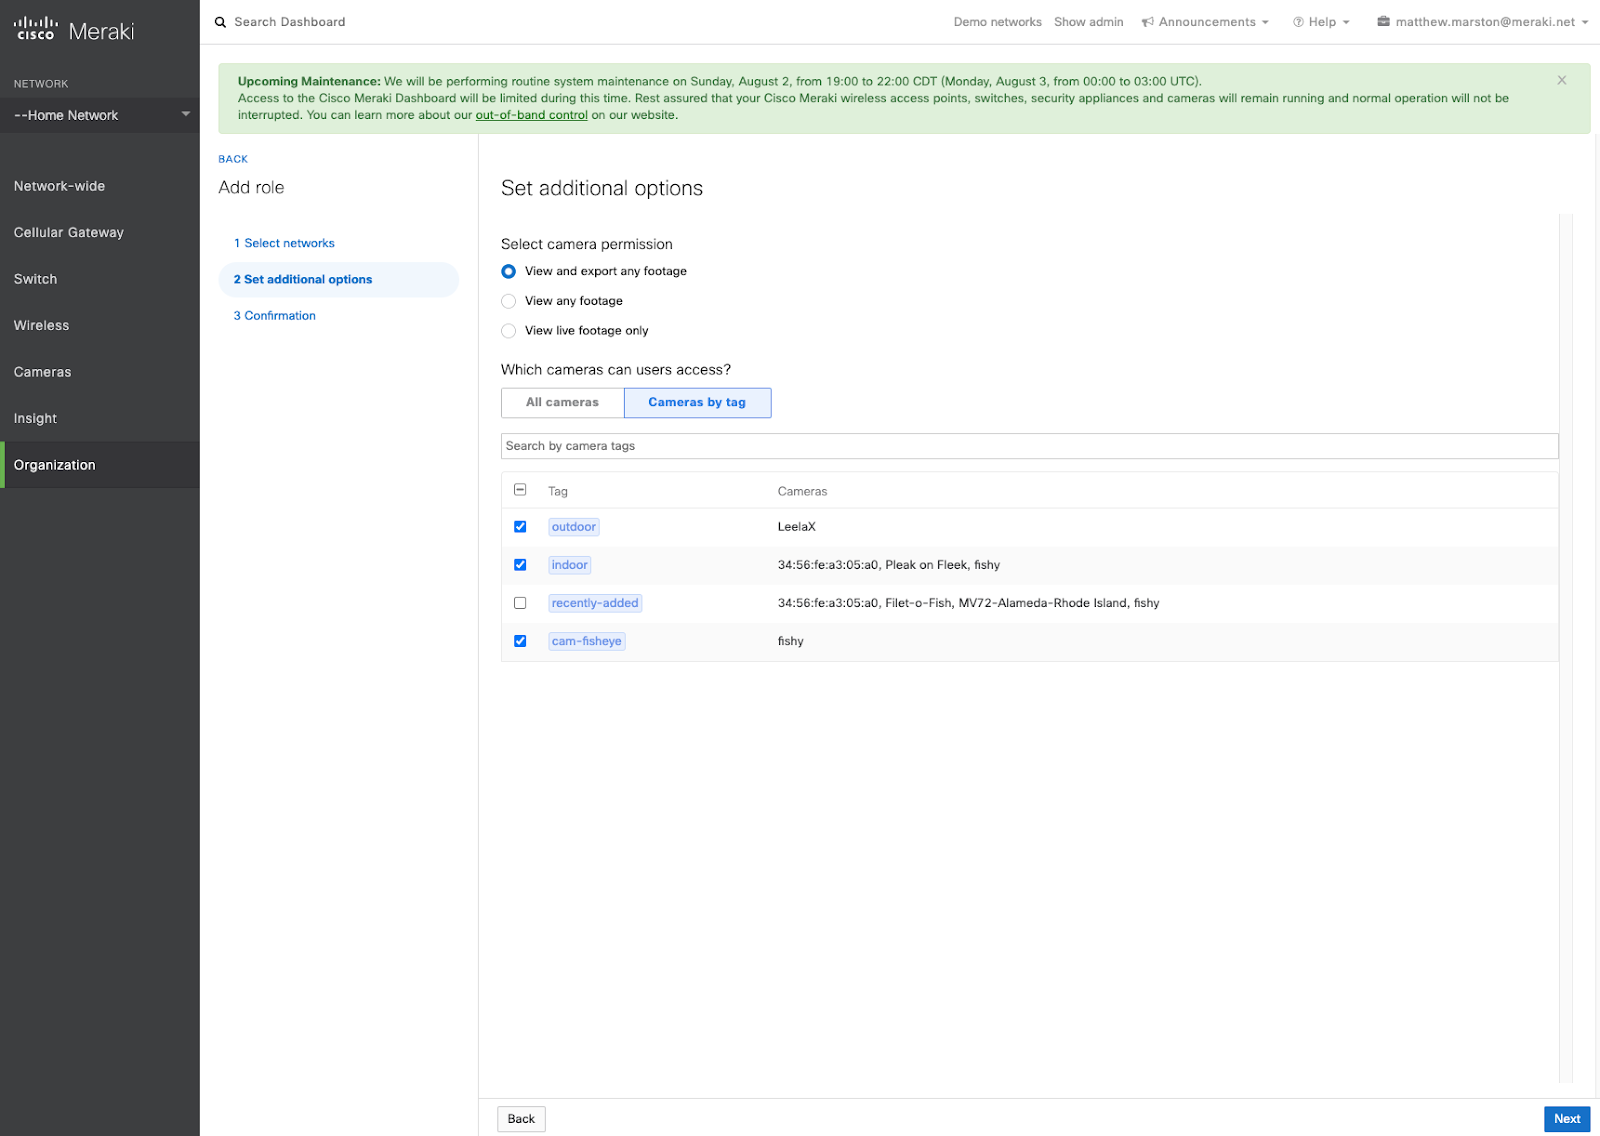Switch to the Cameras by tag tab

pos(698,402)
